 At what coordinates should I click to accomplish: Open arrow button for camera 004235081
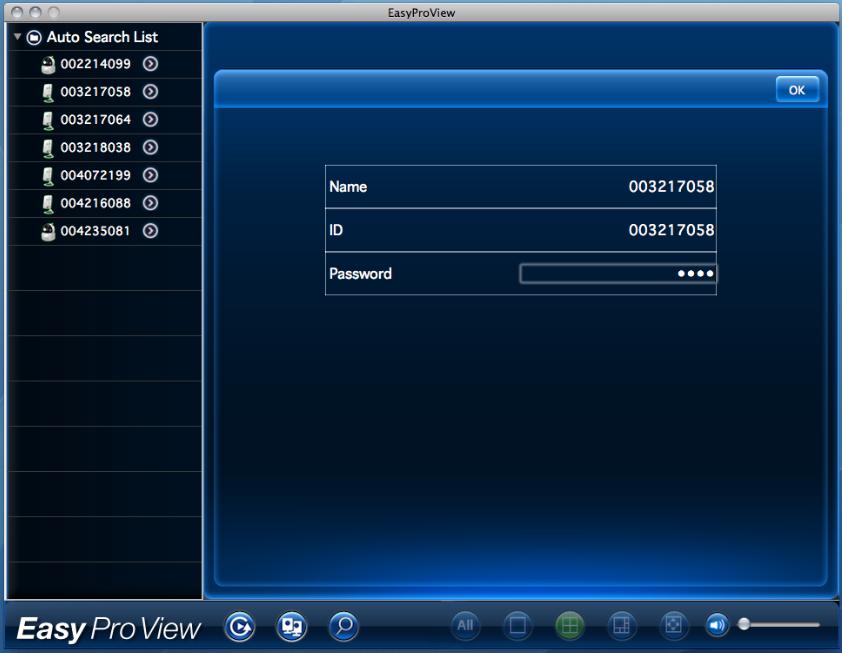tap(150, 231)
